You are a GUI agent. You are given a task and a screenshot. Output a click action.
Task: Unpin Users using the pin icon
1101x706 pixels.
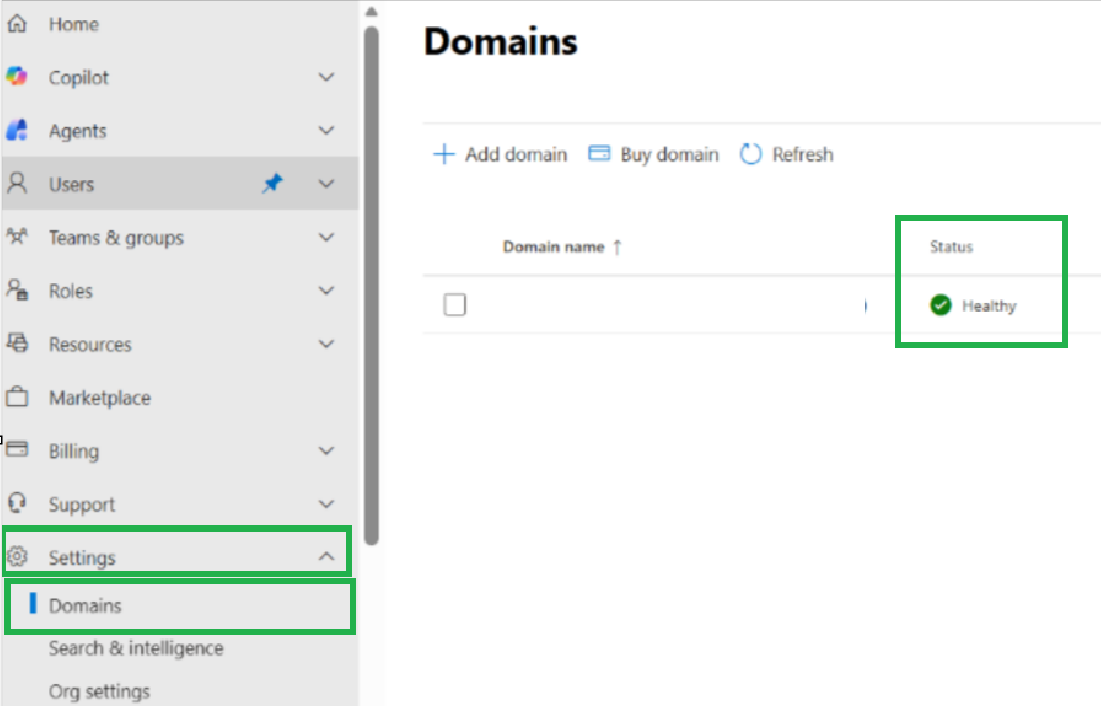[272, 183]
